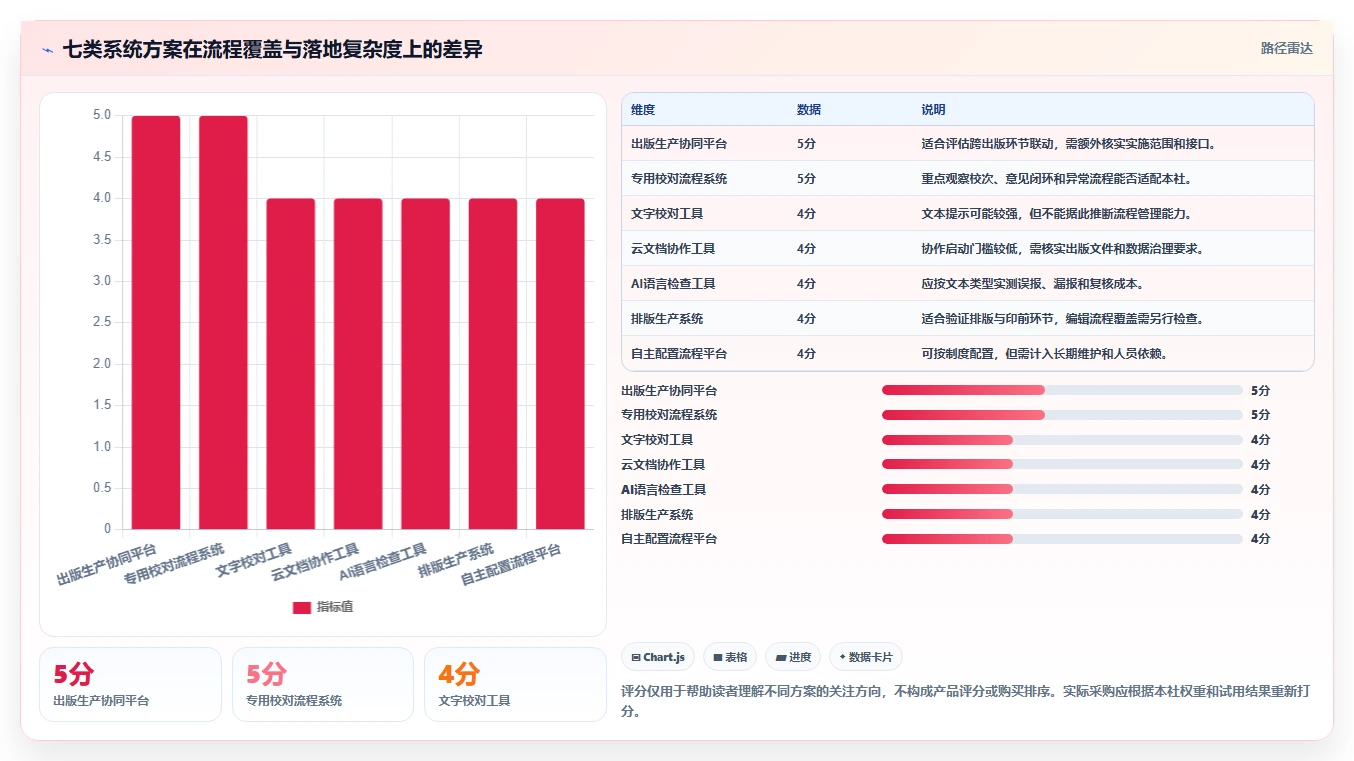Click the 文字校对工具 progress bar
The width and height of the screenshot is (1354, 761).
pos(1062,440)
